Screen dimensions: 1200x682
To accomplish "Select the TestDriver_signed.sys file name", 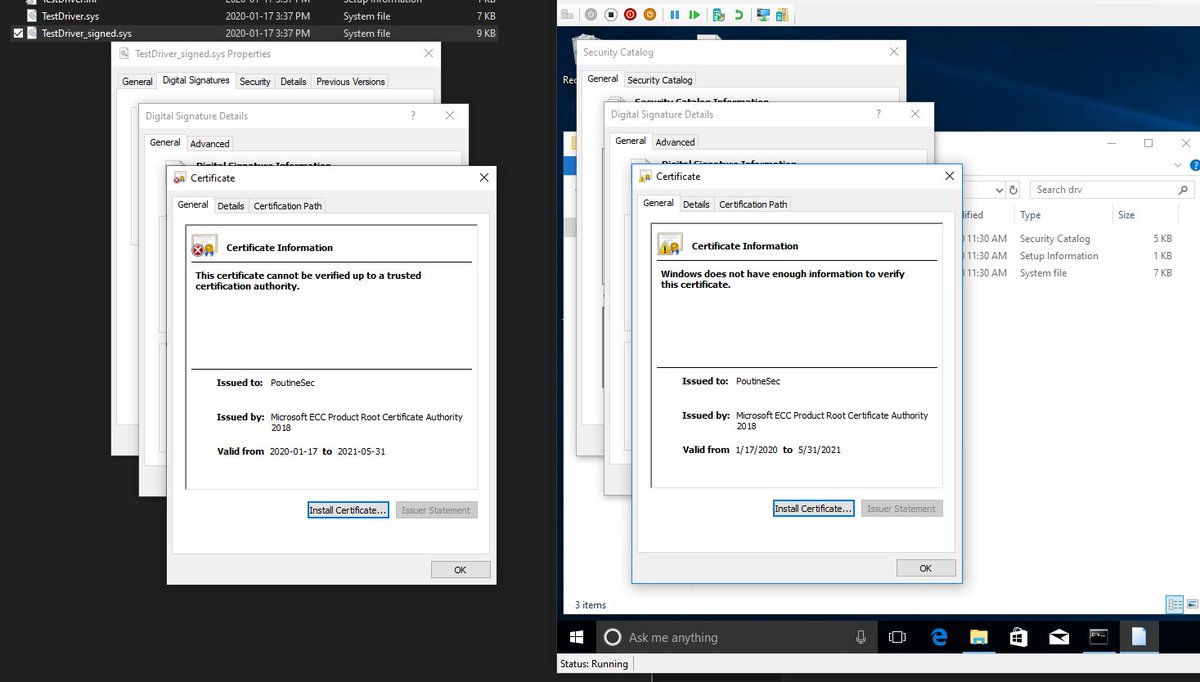I will (x=87, y=33).
